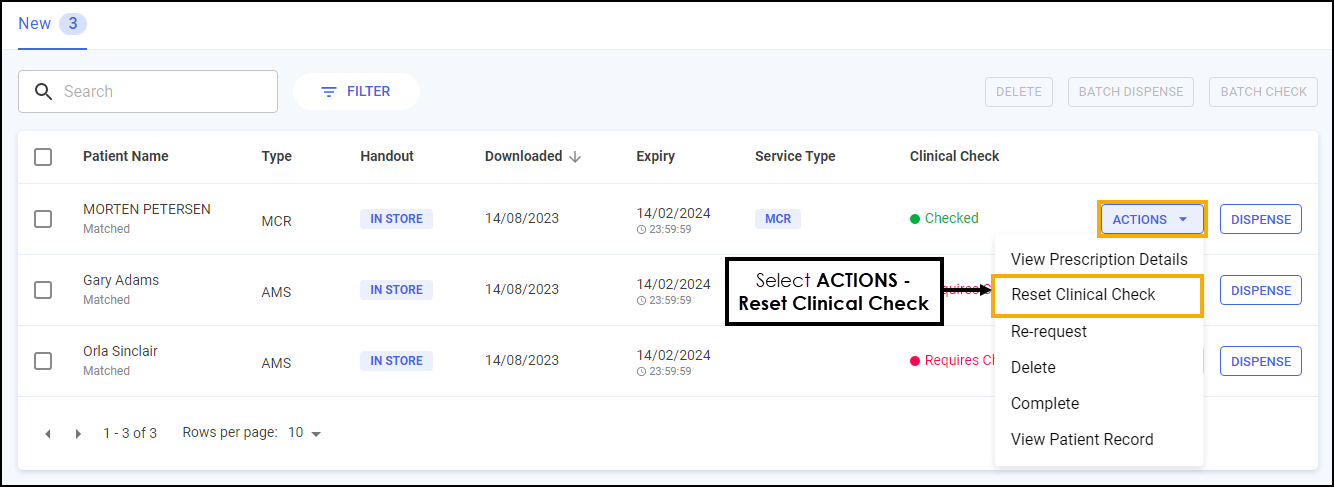Click green Checked status indicator
The height and width of the screenshot is (487, 1334).
click(x=944, y=219)
